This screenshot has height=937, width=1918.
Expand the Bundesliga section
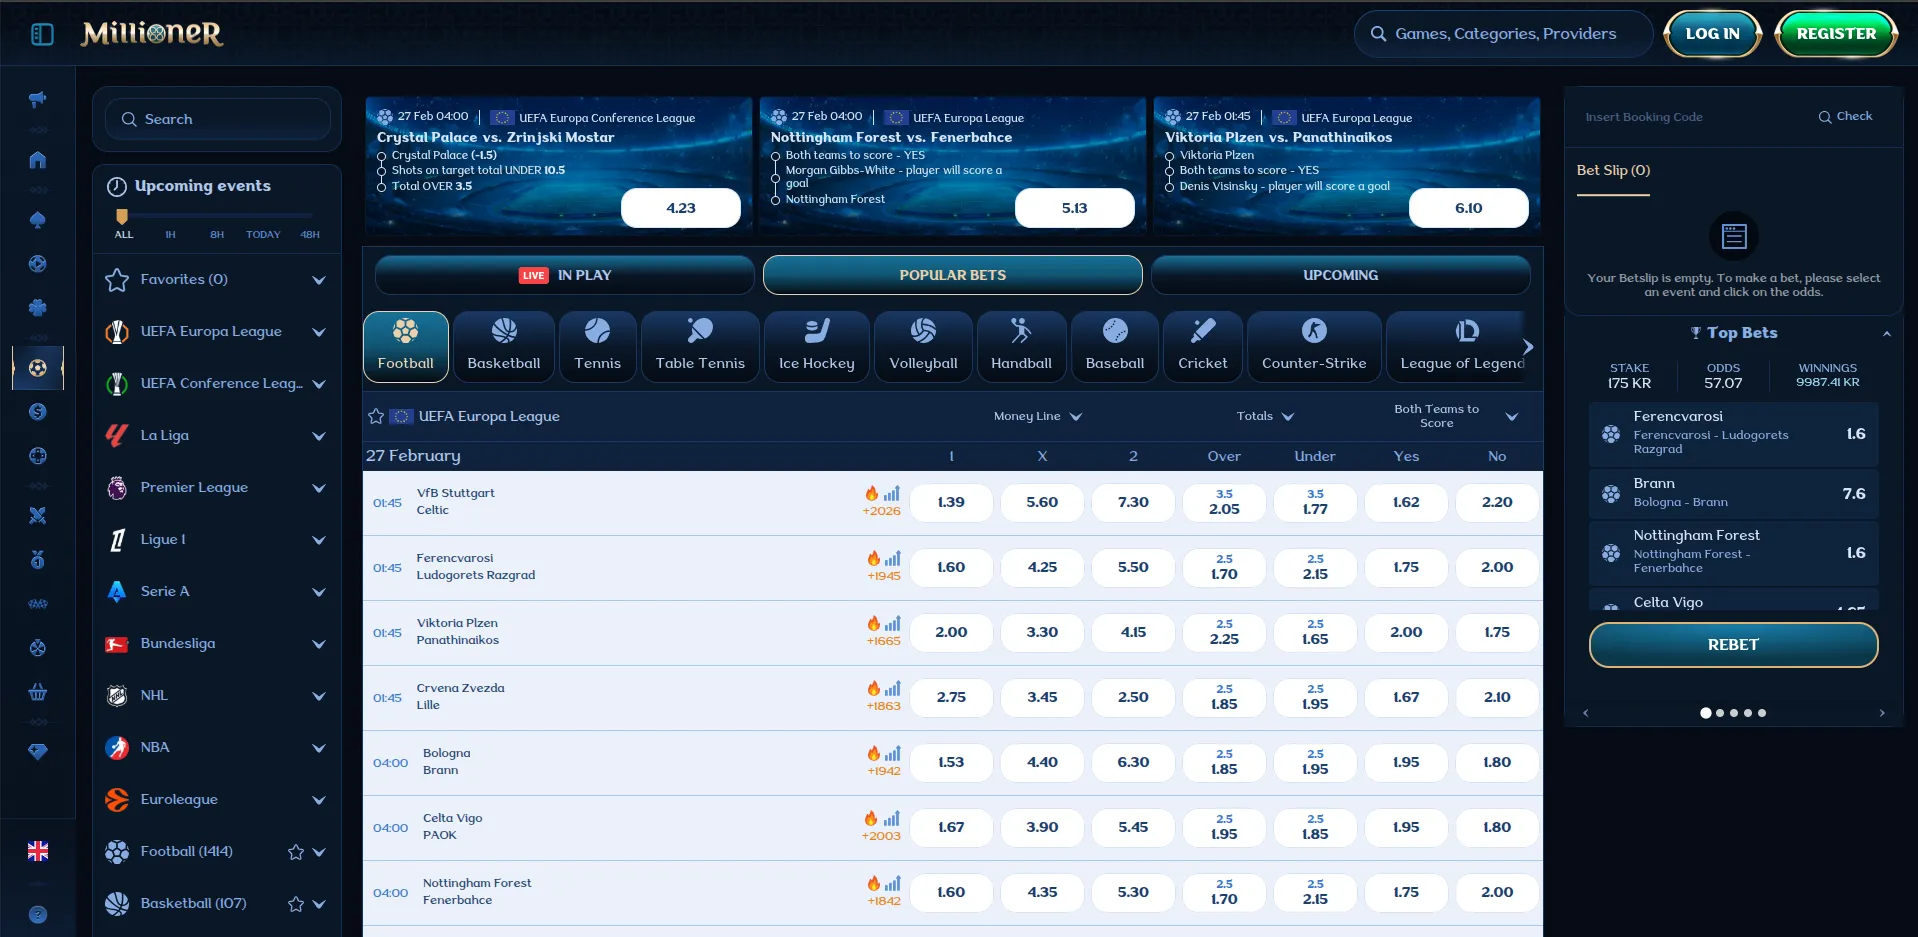[319, 644]
